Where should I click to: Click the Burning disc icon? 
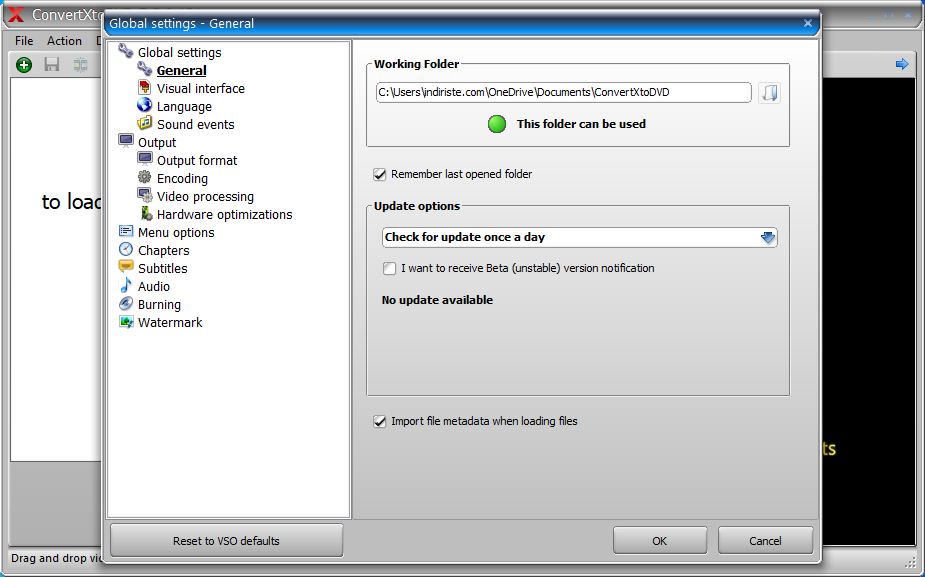click(x=126, y=304)
